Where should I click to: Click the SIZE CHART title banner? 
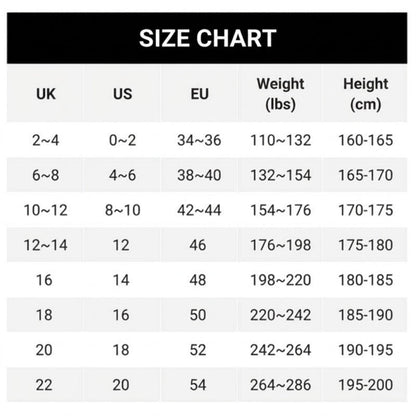coord(207,38)
